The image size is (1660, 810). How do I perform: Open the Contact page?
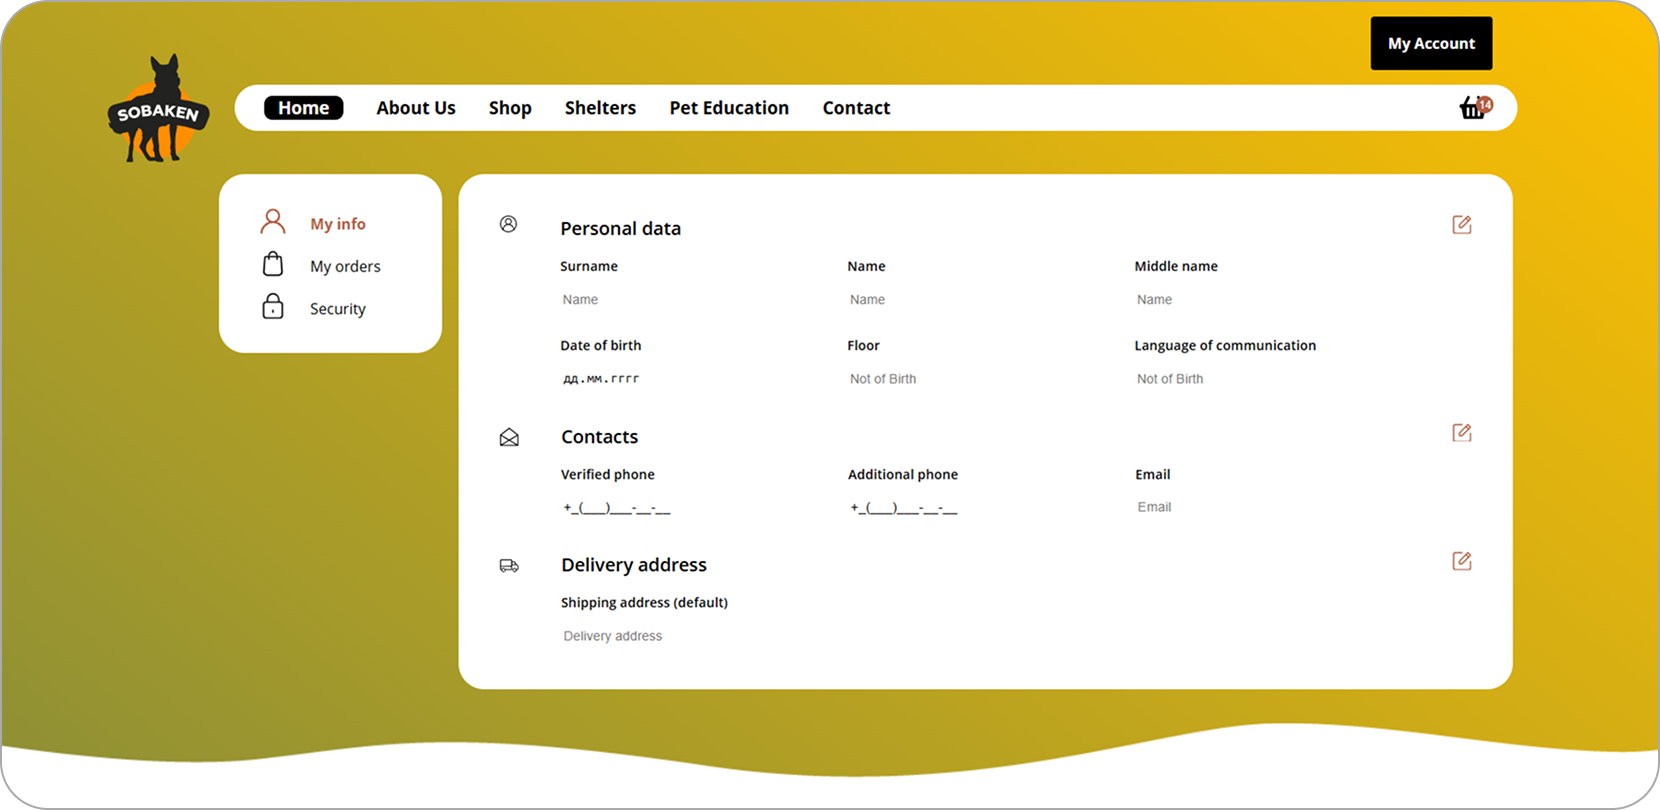(856, 108)
